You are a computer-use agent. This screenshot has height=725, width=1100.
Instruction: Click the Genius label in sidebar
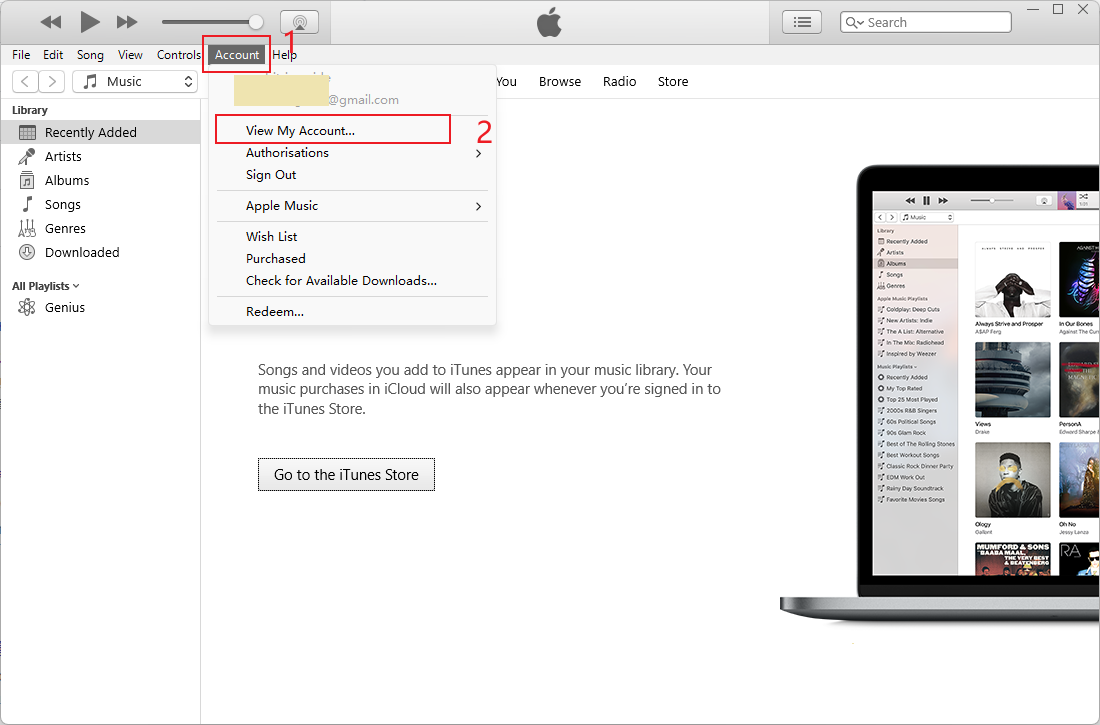point(65,307)
